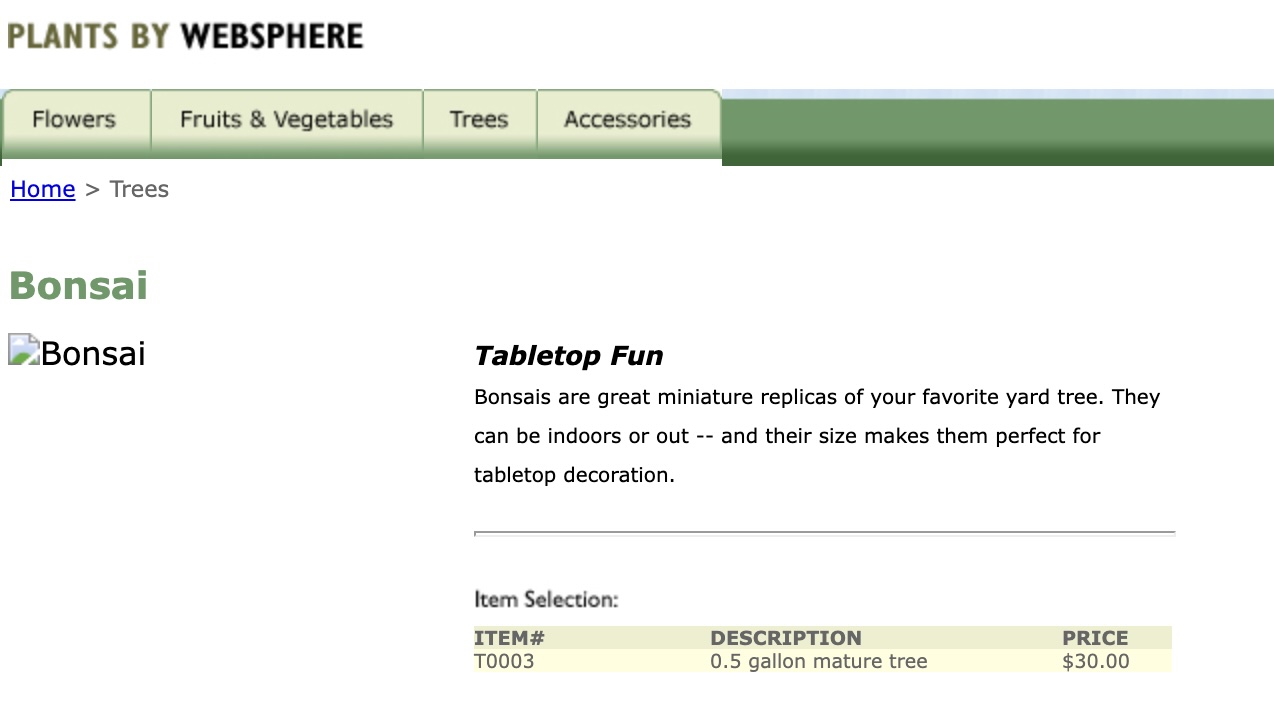Click the Plants by WebSphere logo
The image size is (1274, 726).
pos(185,36)
